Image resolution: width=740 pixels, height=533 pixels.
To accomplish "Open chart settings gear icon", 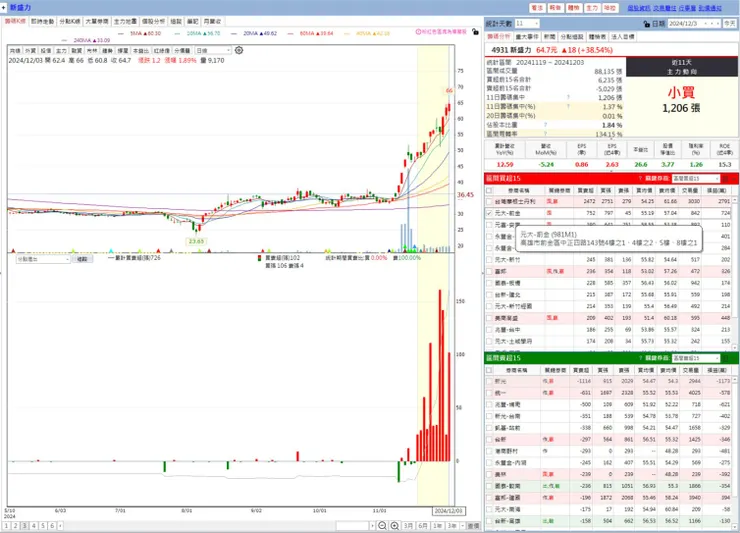I will tap(239, 50).
